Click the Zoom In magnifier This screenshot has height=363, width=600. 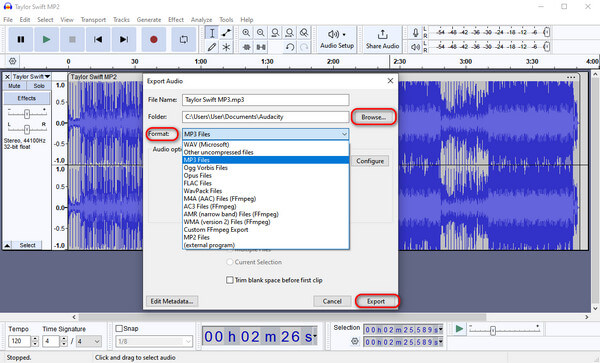click(246, 33)
